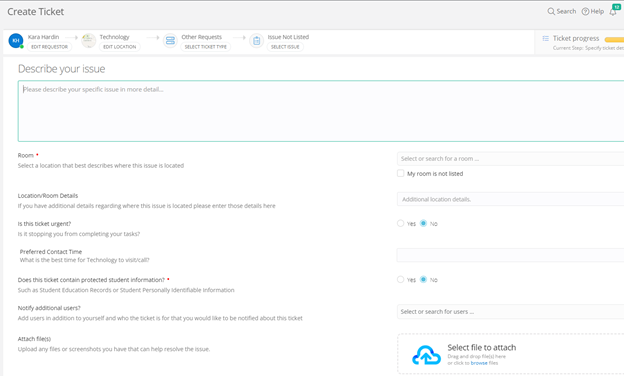This screenshot has height=376, width=624.
Task: Select Yes for protected student information
Action: [400, 279]
